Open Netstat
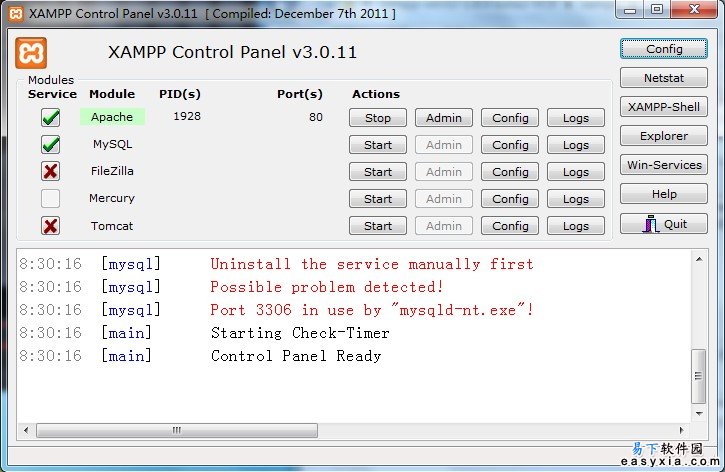Screen dimensions: 725x472 coord(664,78)
